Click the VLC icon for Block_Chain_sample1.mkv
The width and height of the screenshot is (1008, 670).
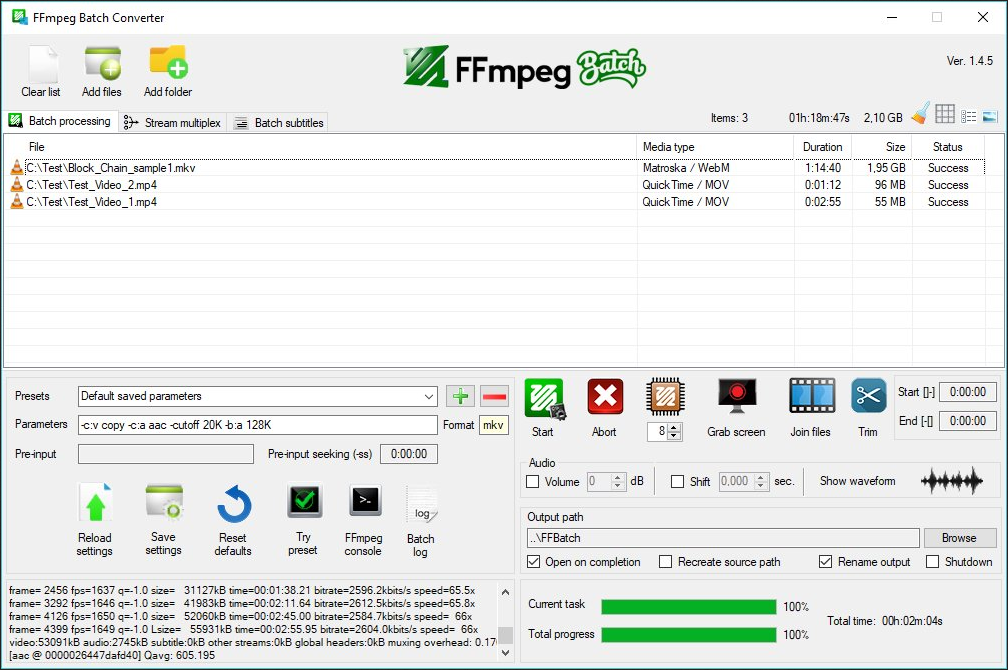pos(17,168)
